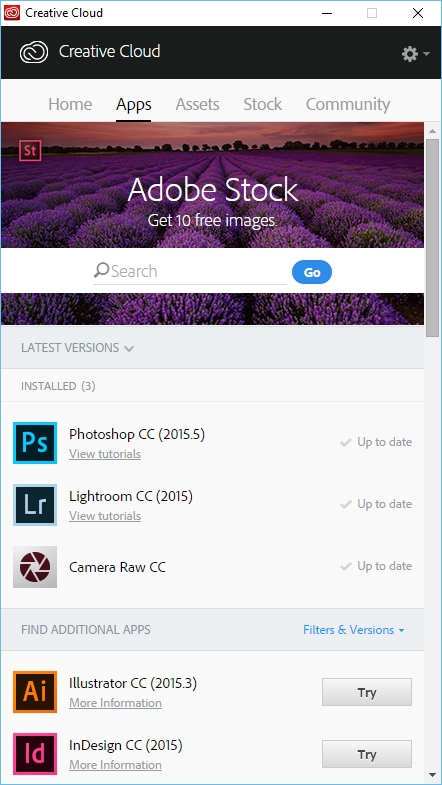Click the Camera Raw CC icon

pyautogui.click(x=35, y=567)
